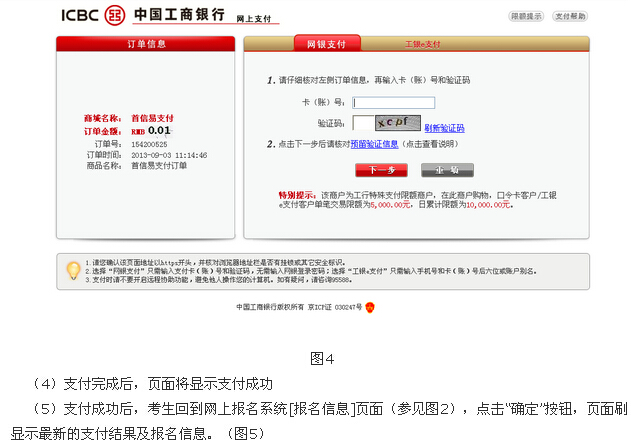Click the 中国工商银行版权所有 footer text
Screen dimensions: 631x446
click(x=270, y=307)
